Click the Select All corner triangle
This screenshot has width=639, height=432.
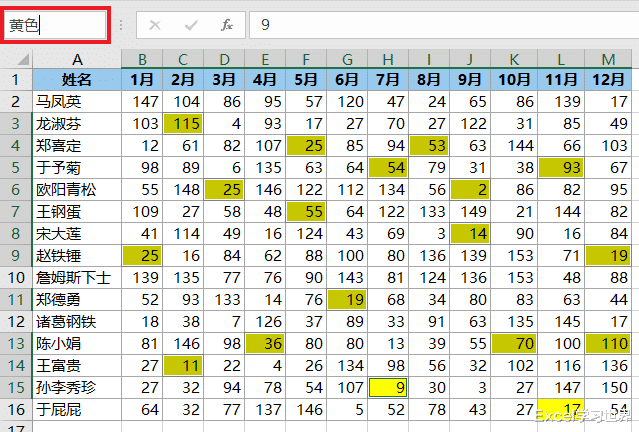pyautogui.click(x=24, y=59)
